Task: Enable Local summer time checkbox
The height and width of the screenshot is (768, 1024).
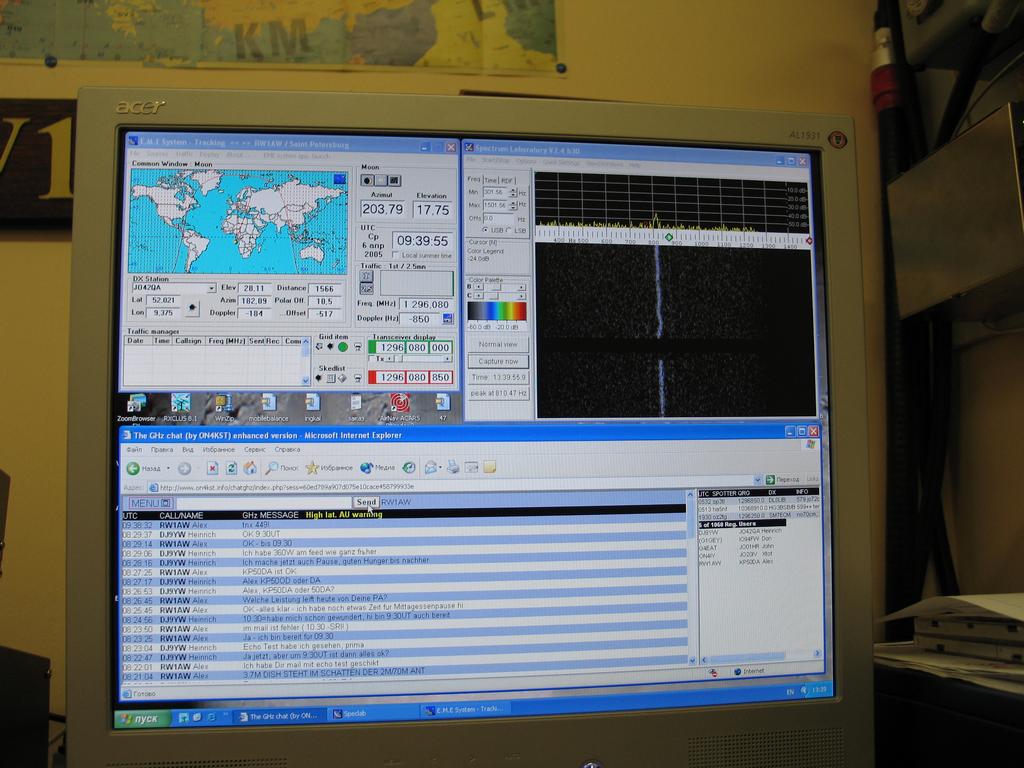Action: pos(395,255)
